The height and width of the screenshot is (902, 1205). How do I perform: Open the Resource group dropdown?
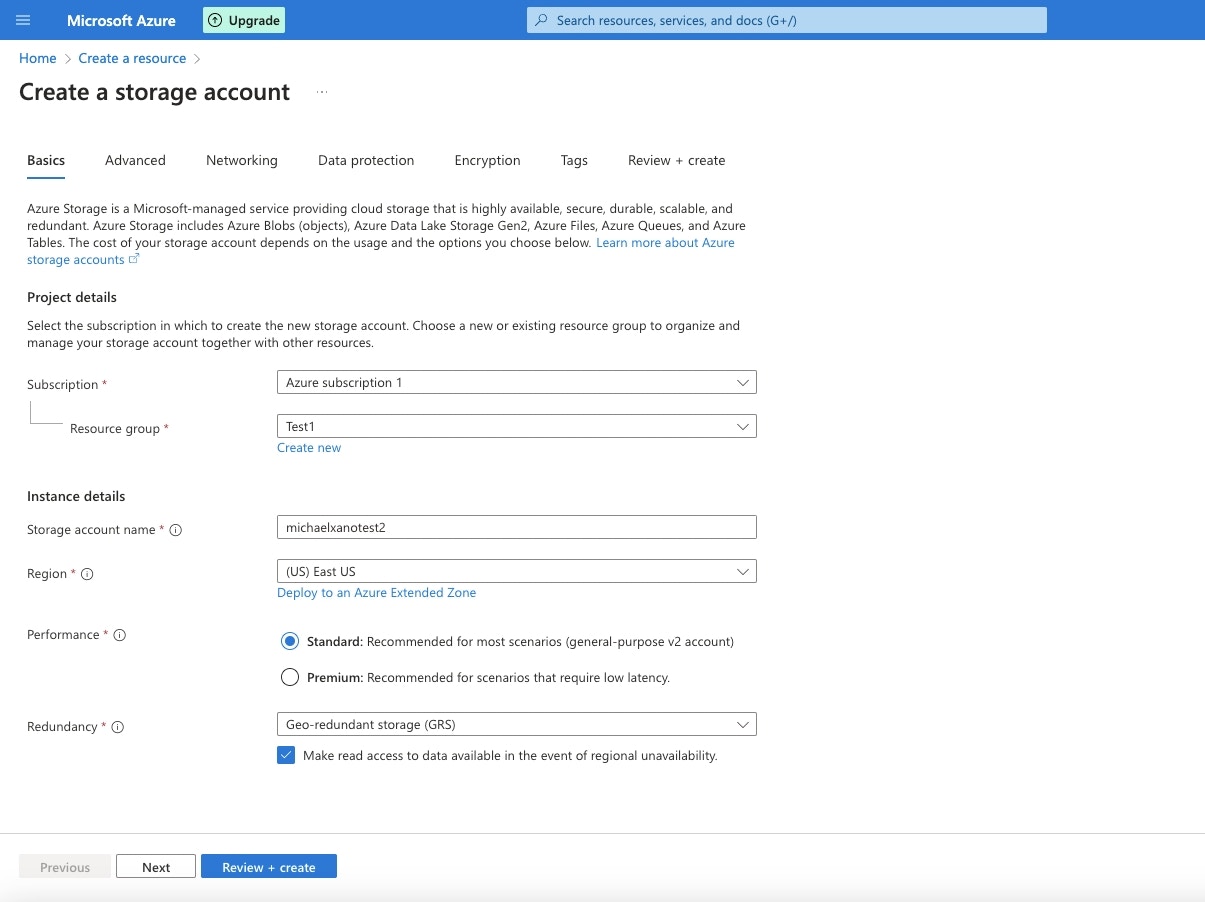pos(516,426)
